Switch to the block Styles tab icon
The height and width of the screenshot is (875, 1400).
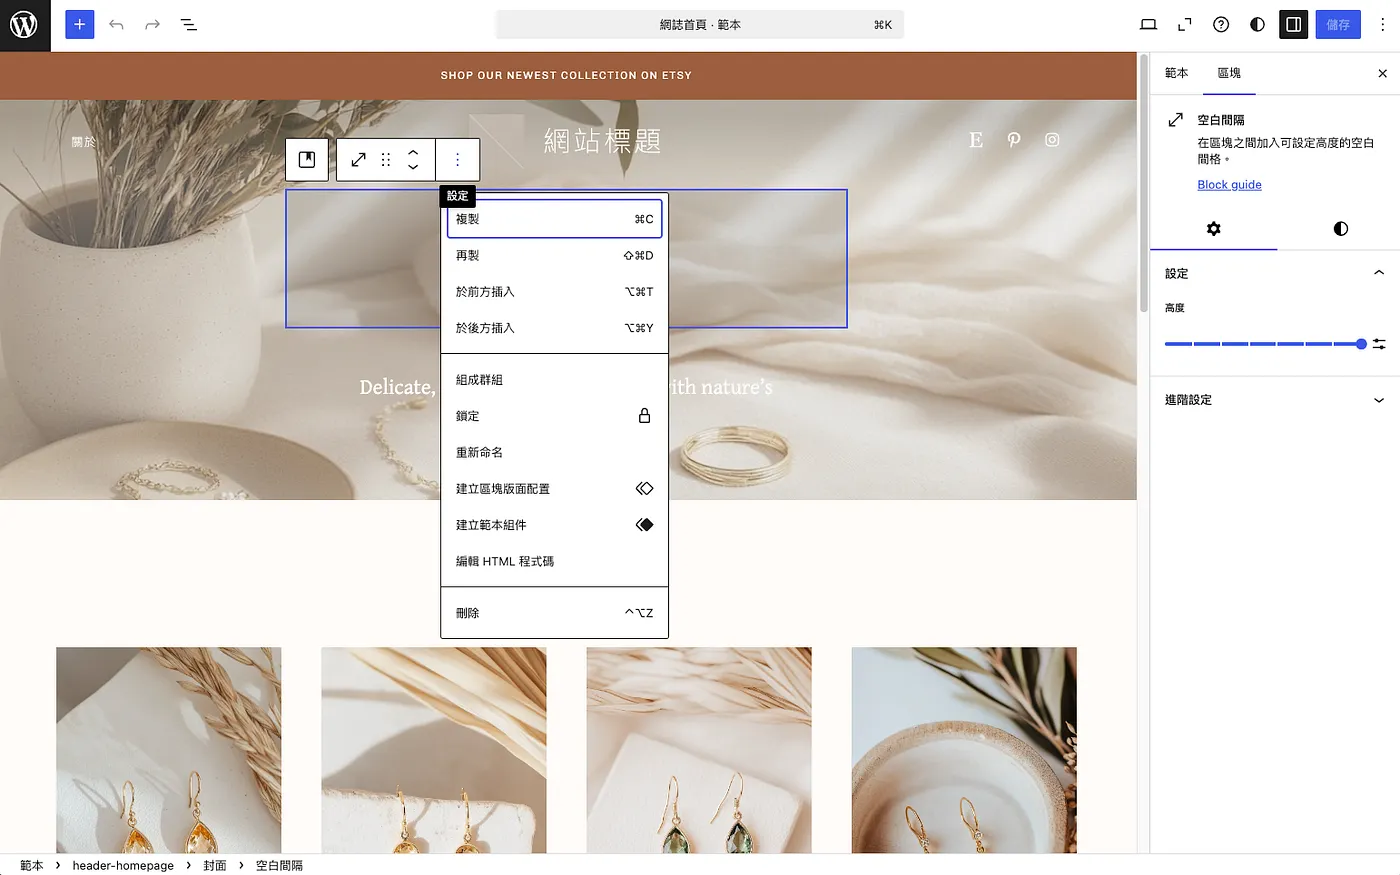(x=1340, y=229)
